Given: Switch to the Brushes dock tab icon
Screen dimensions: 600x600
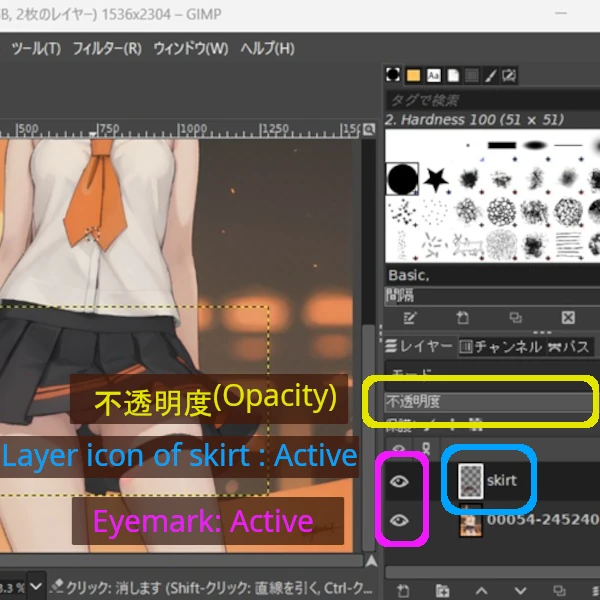Looking at the screenshot, I should 393,75.
